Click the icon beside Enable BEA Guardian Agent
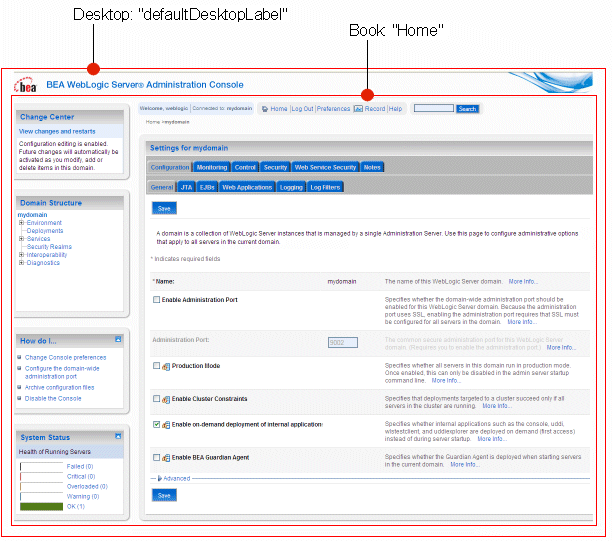 [166, 458]
